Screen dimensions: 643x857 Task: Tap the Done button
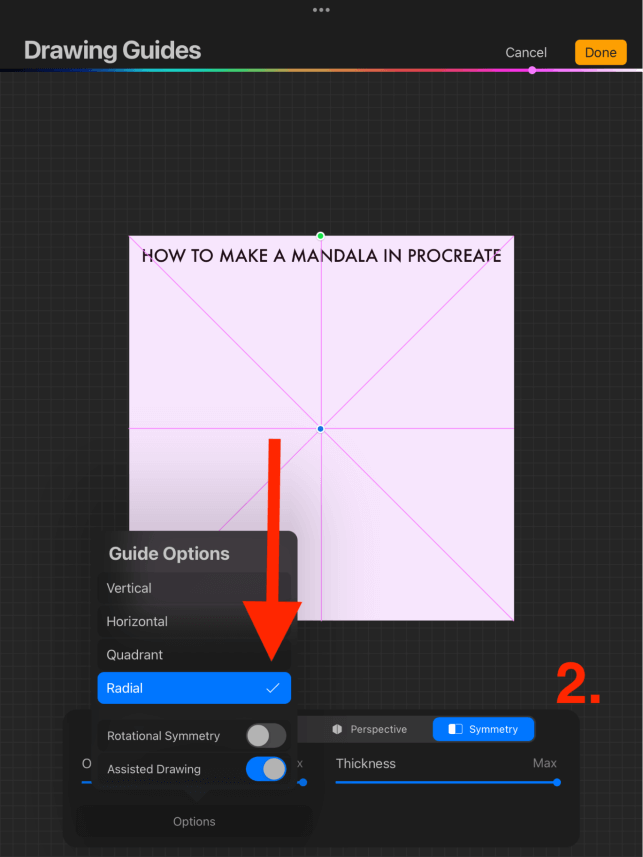(x=600, y=52)
